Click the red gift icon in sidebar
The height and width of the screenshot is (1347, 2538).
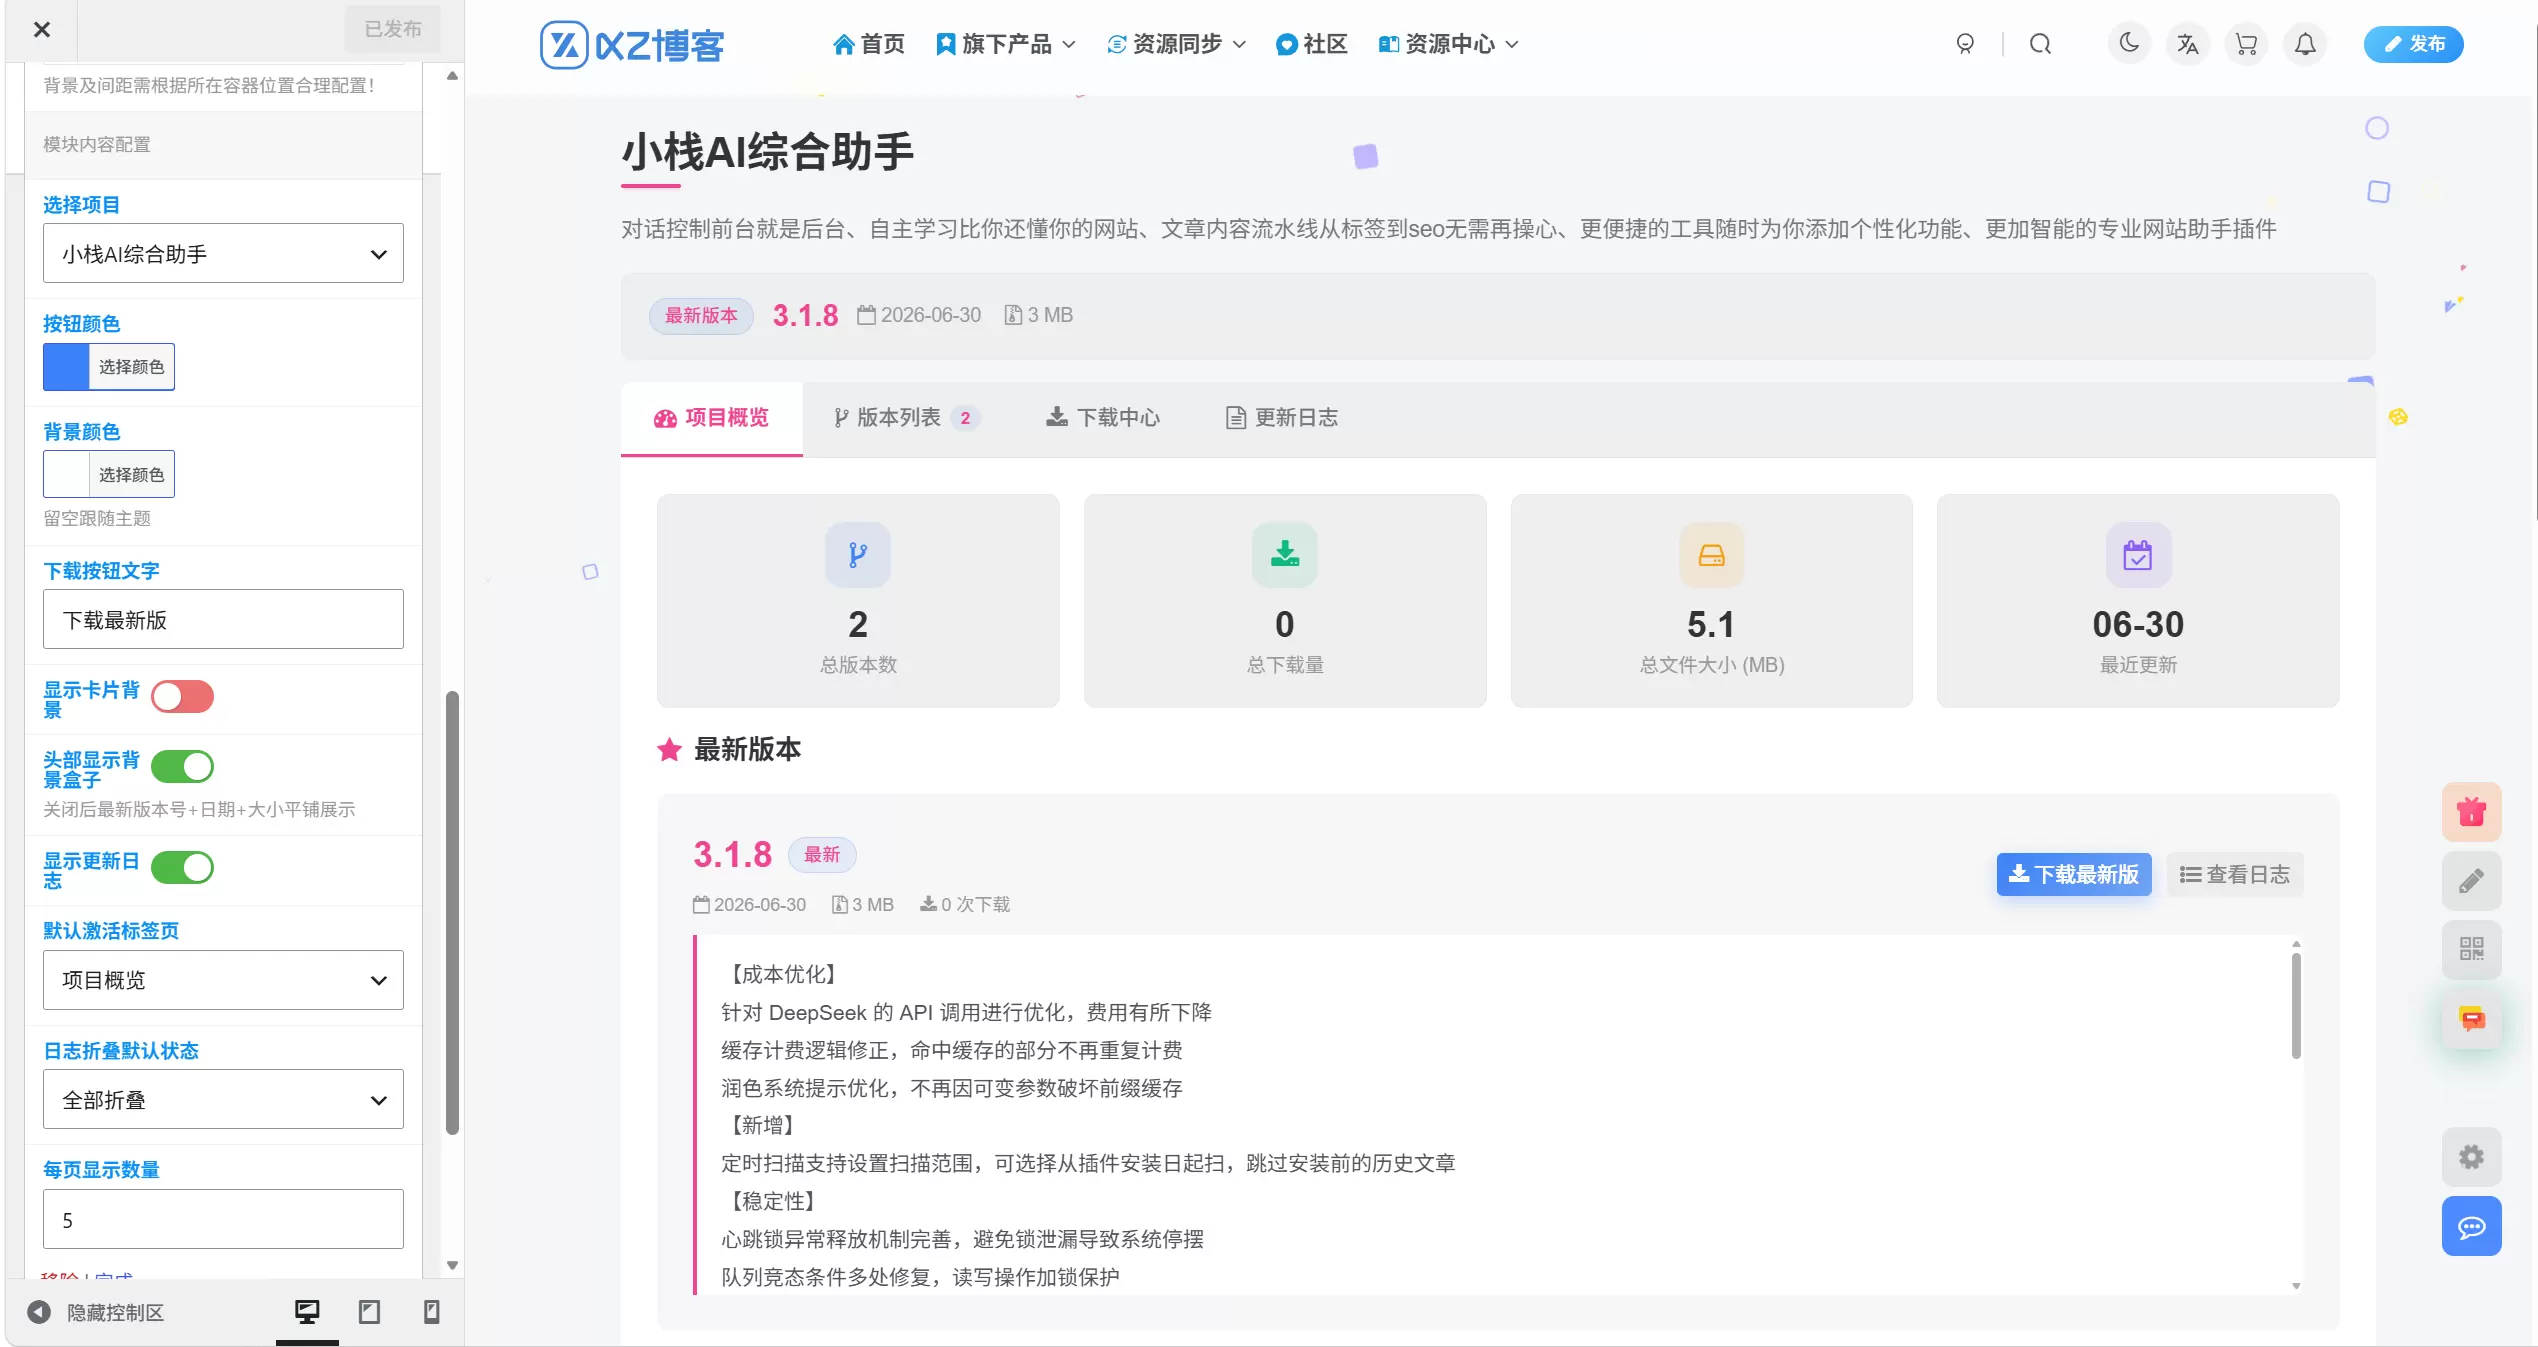click(x=2472, y=811)
